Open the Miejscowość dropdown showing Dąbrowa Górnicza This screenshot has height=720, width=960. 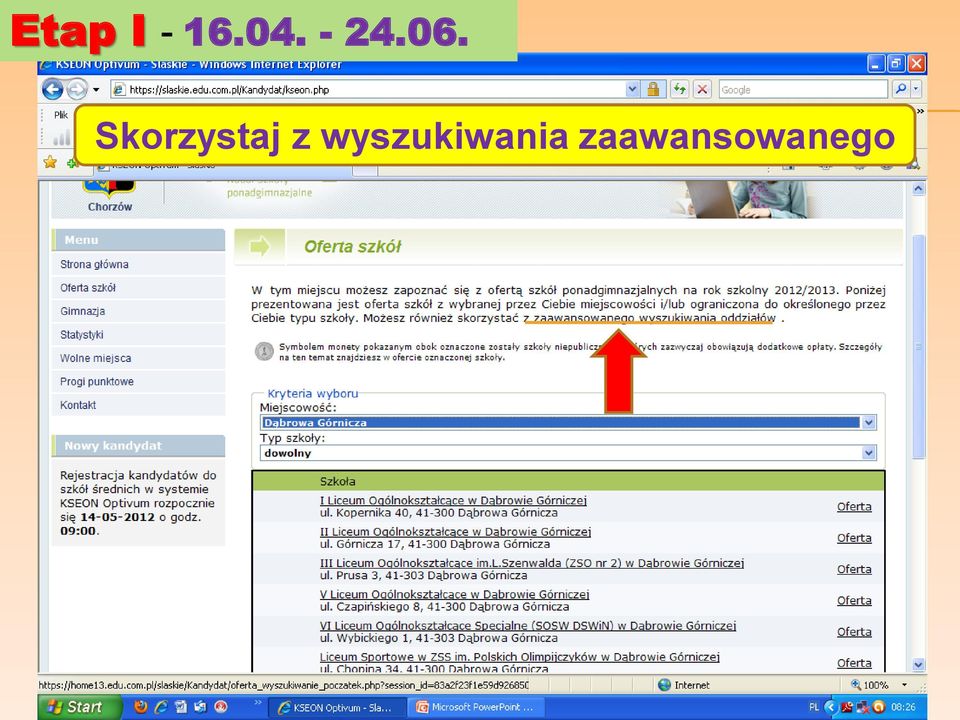[x=568, y=422]
